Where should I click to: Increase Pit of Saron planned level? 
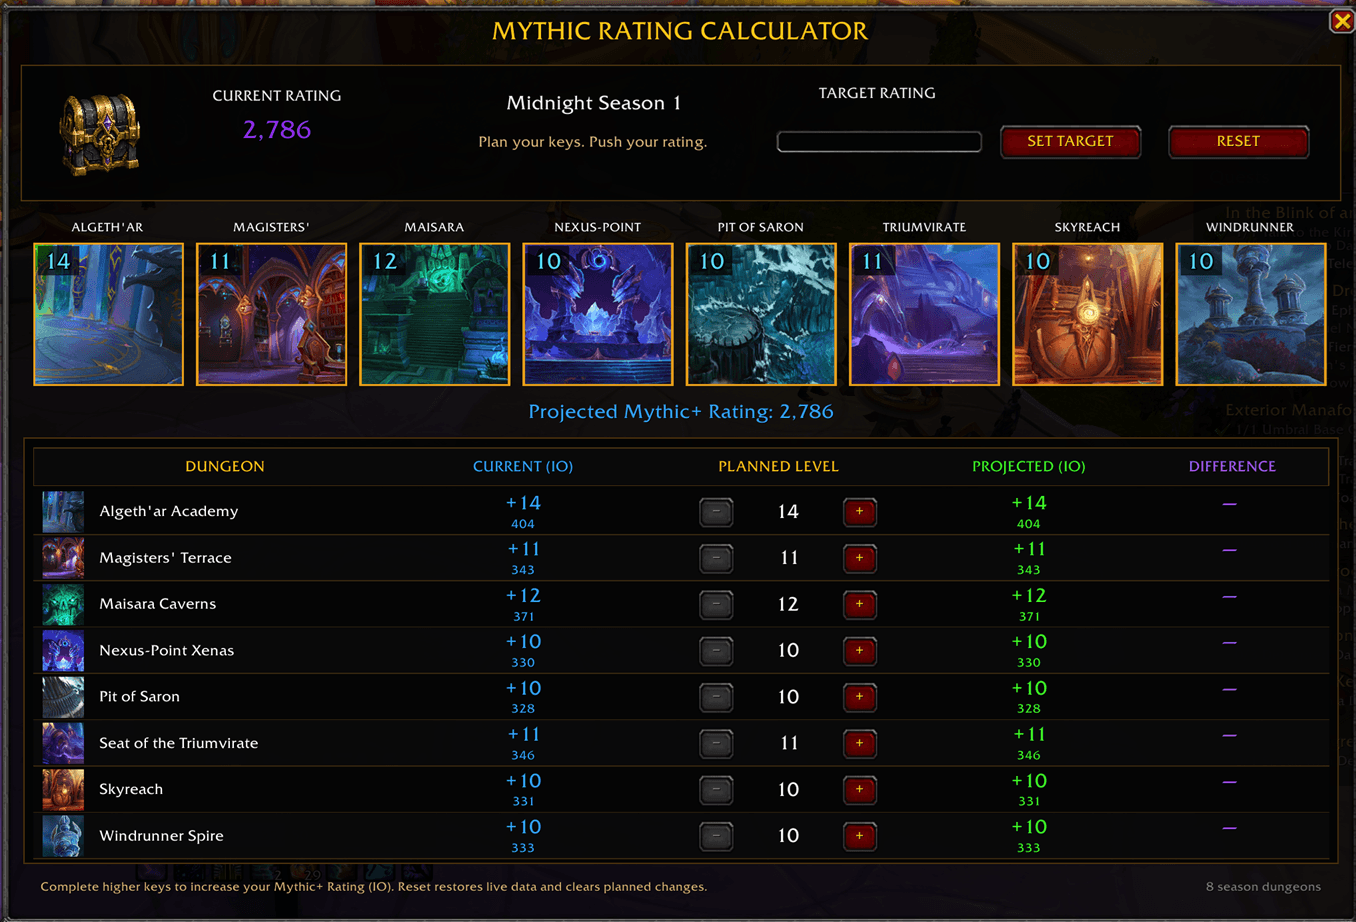(860, 697)
